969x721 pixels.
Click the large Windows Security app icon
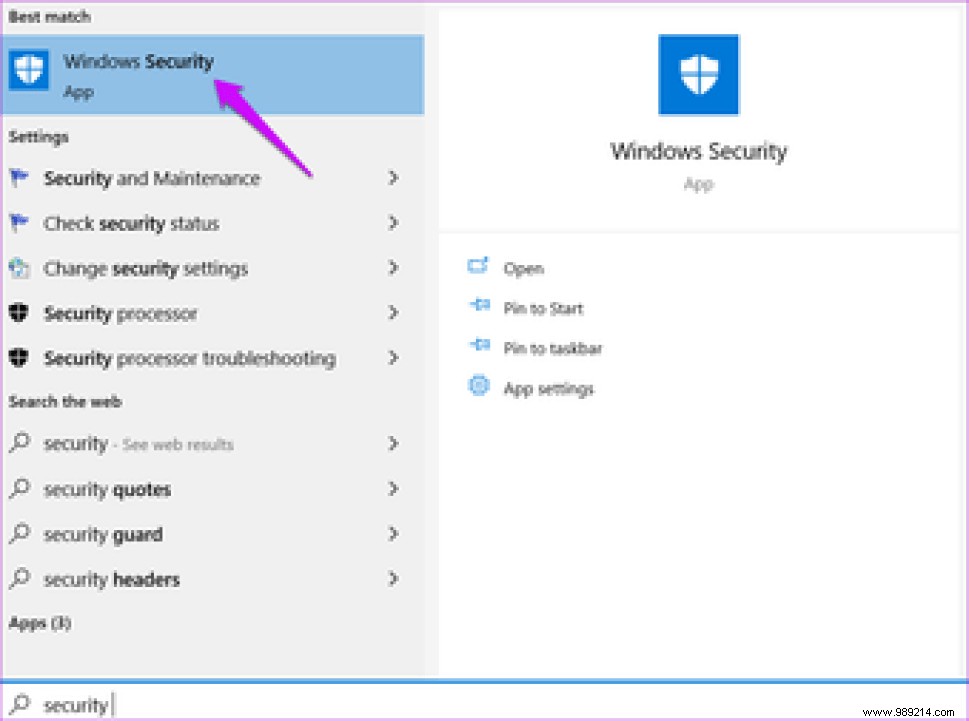pyautogui.click(x=698, y=75)
